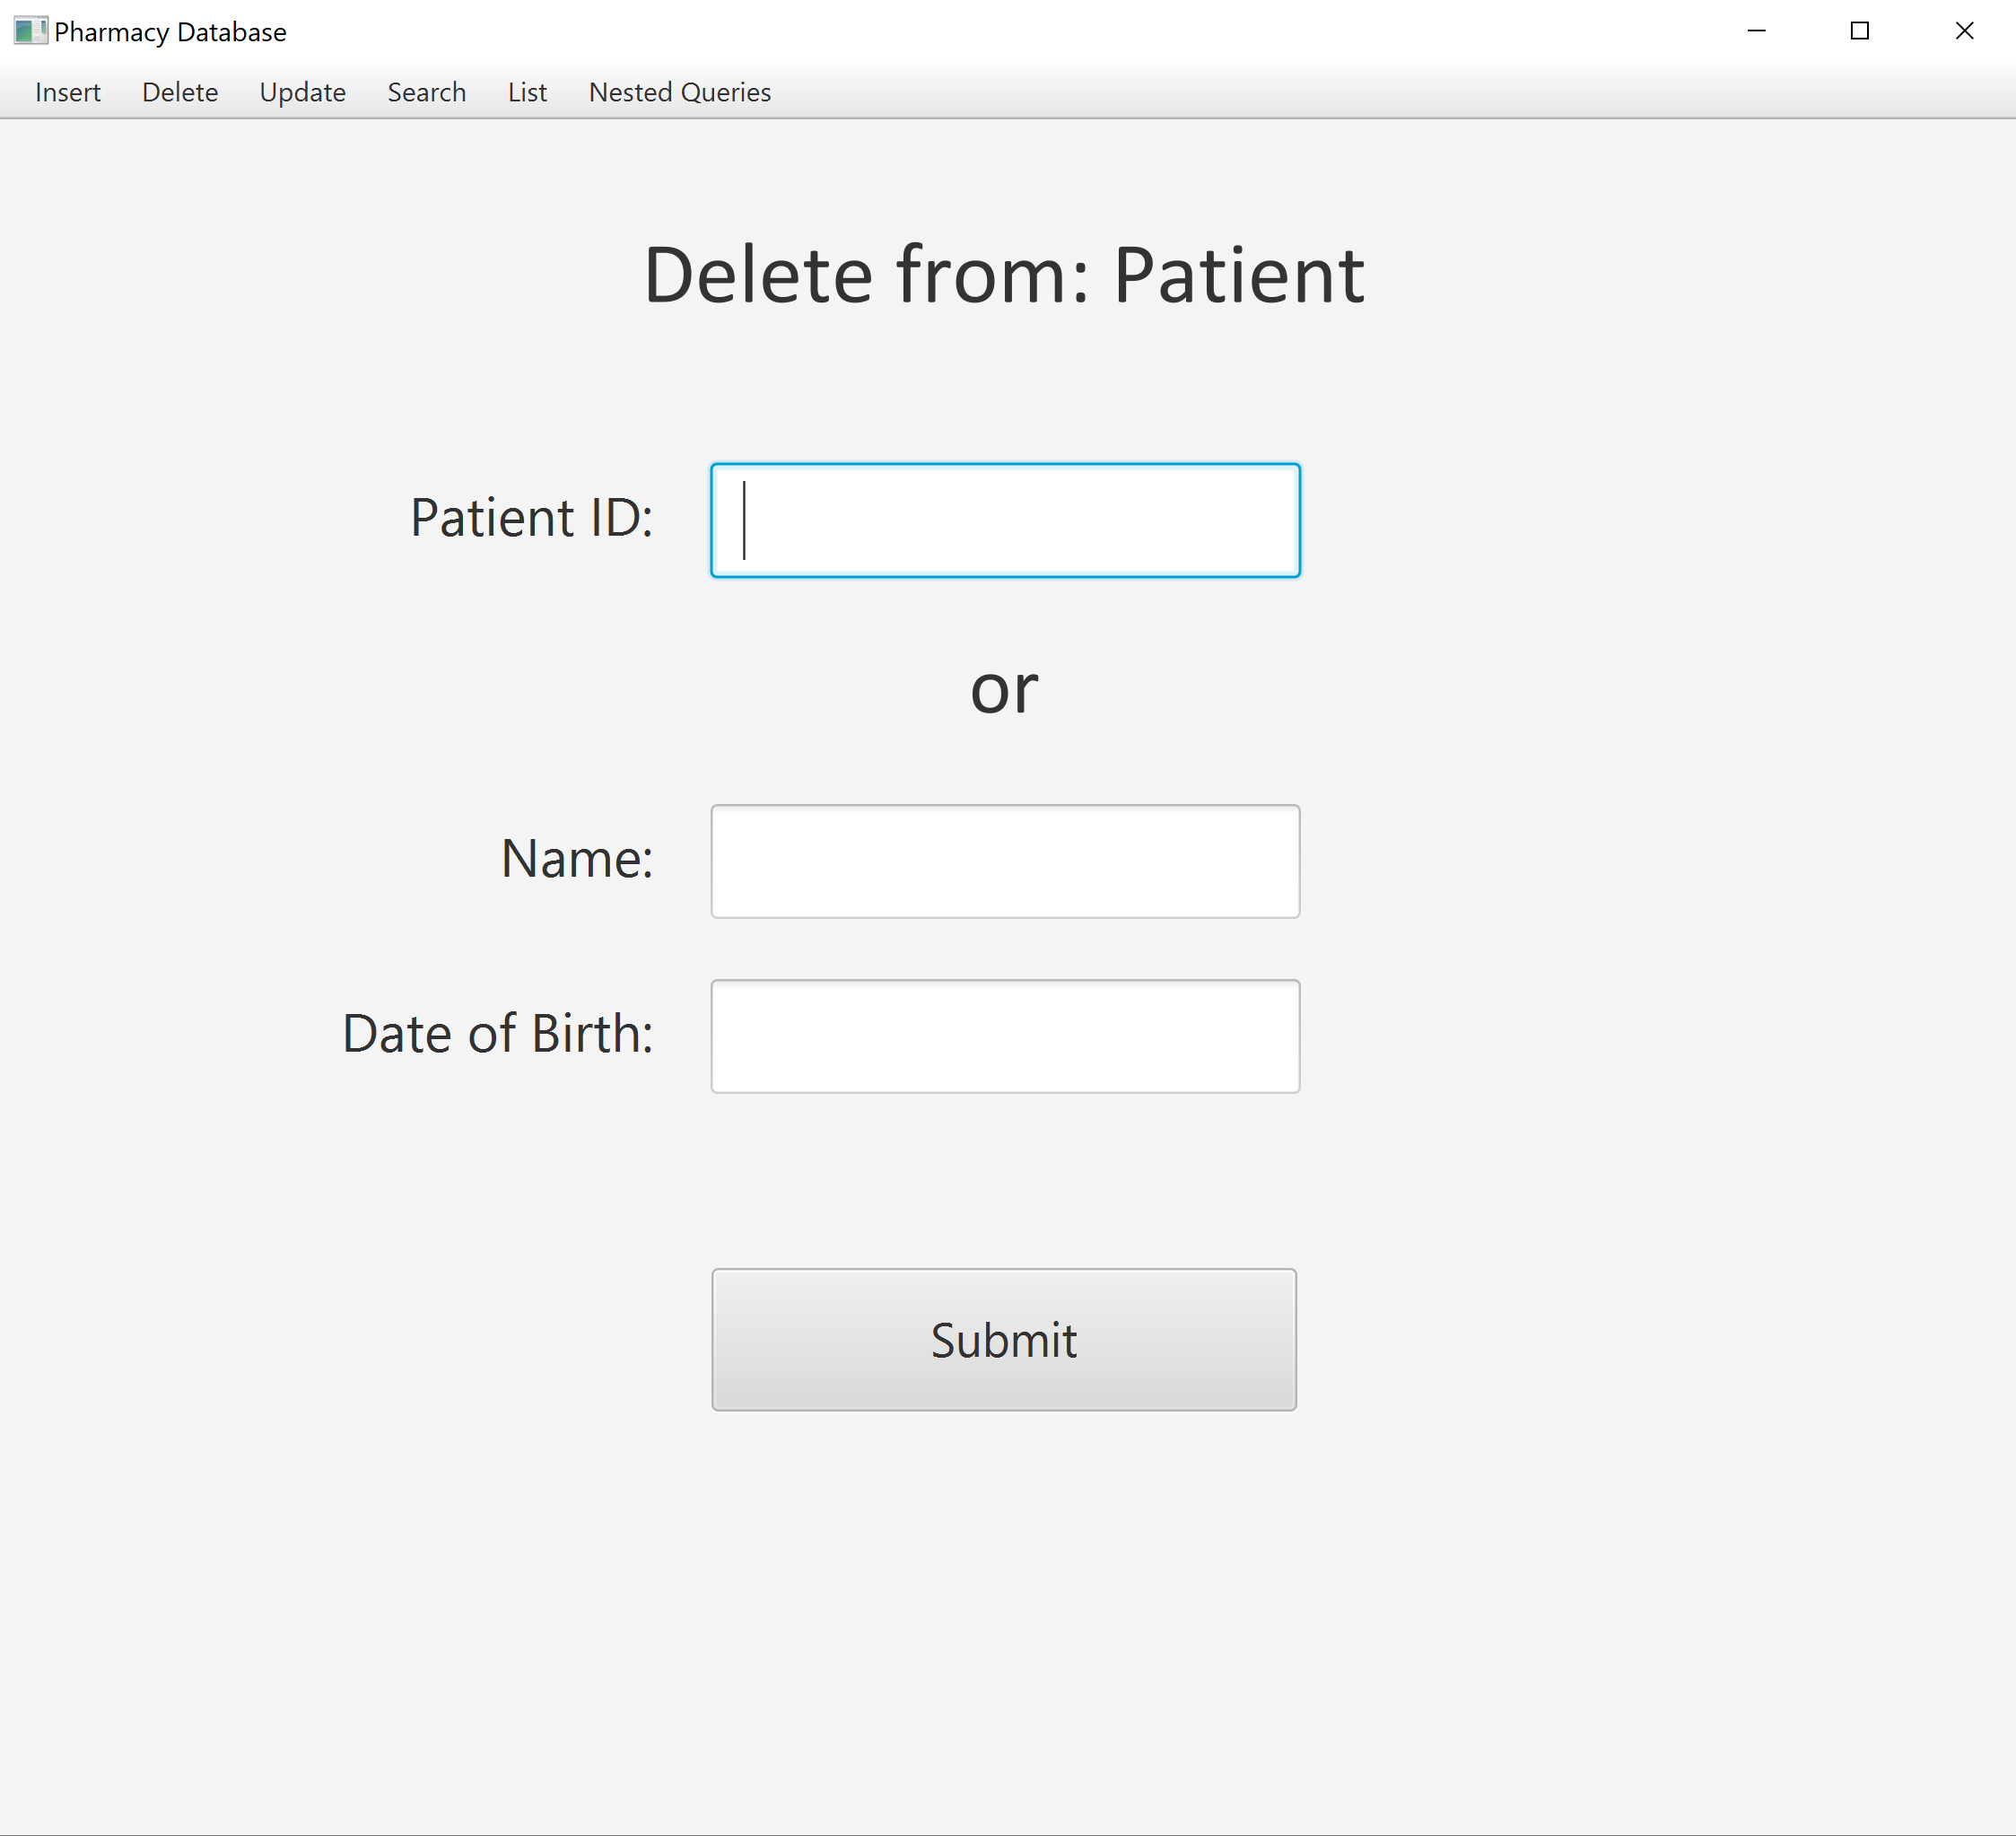Select the Date of Birth field

(x=1005, y=1036)
